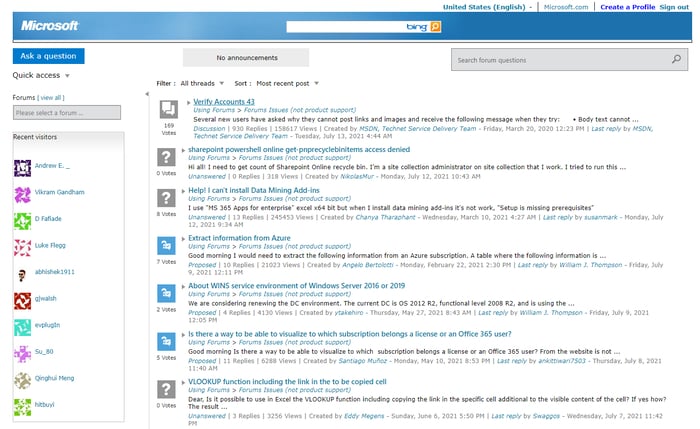Open Vikram Gandham avatar image
The width and height of the screenshot is (700, 429).
click(22, 195)
